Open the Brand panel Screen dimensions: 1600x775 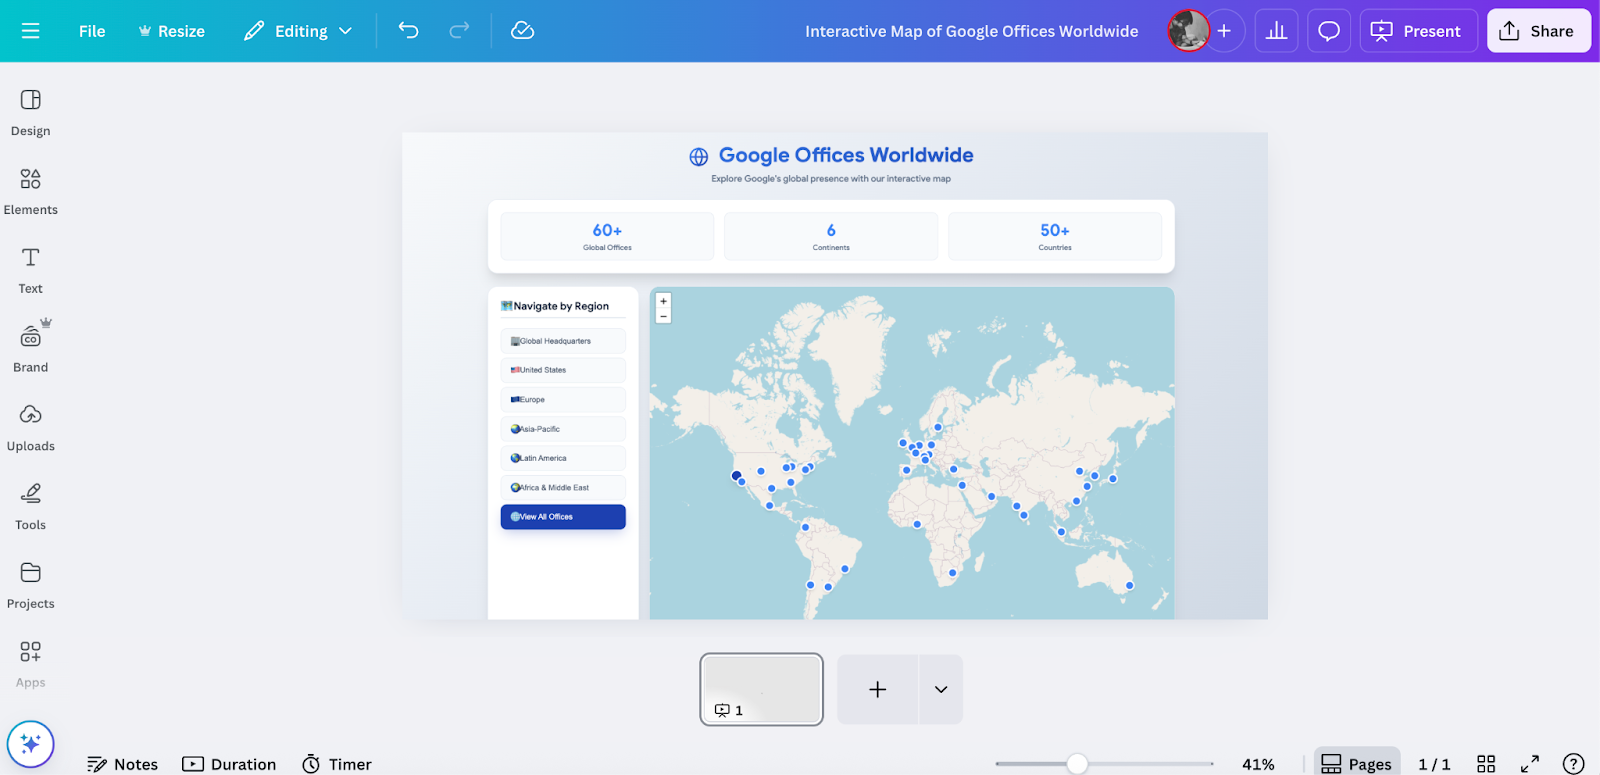31,349
